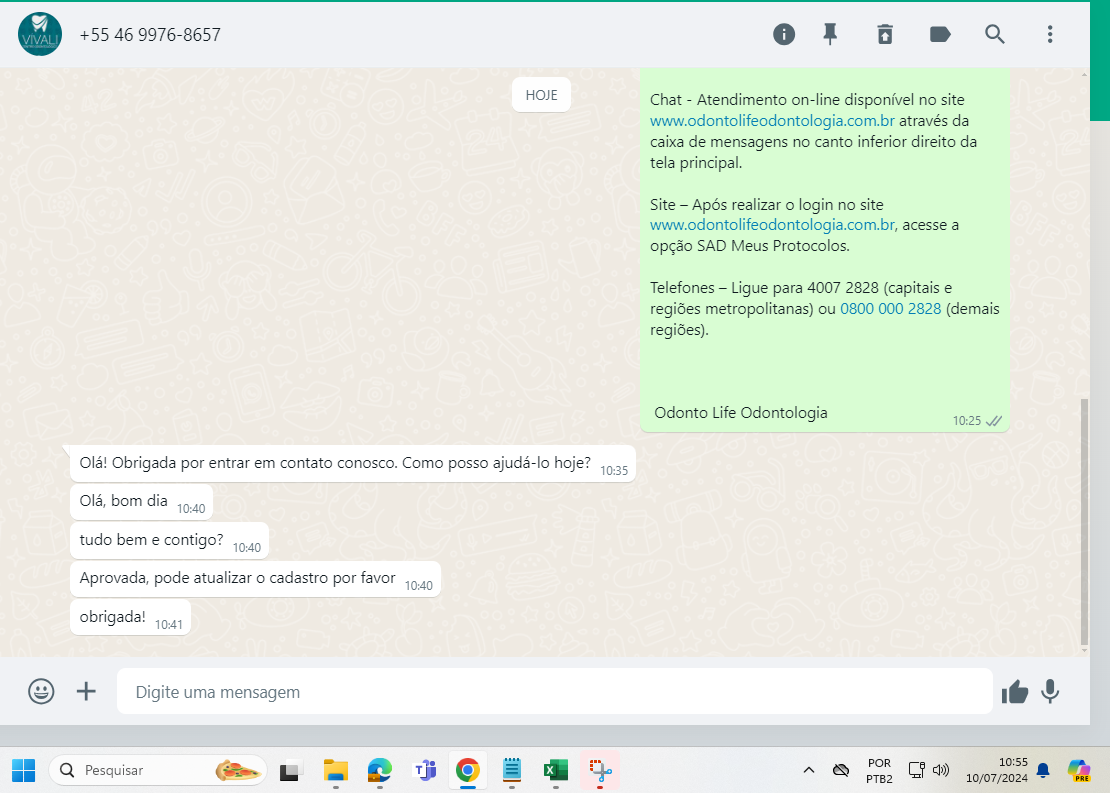This screenshot has height=793, width=1110.
Task: Click 'Odonto Life Odontologia' signature text
Action: pos(740,413)
